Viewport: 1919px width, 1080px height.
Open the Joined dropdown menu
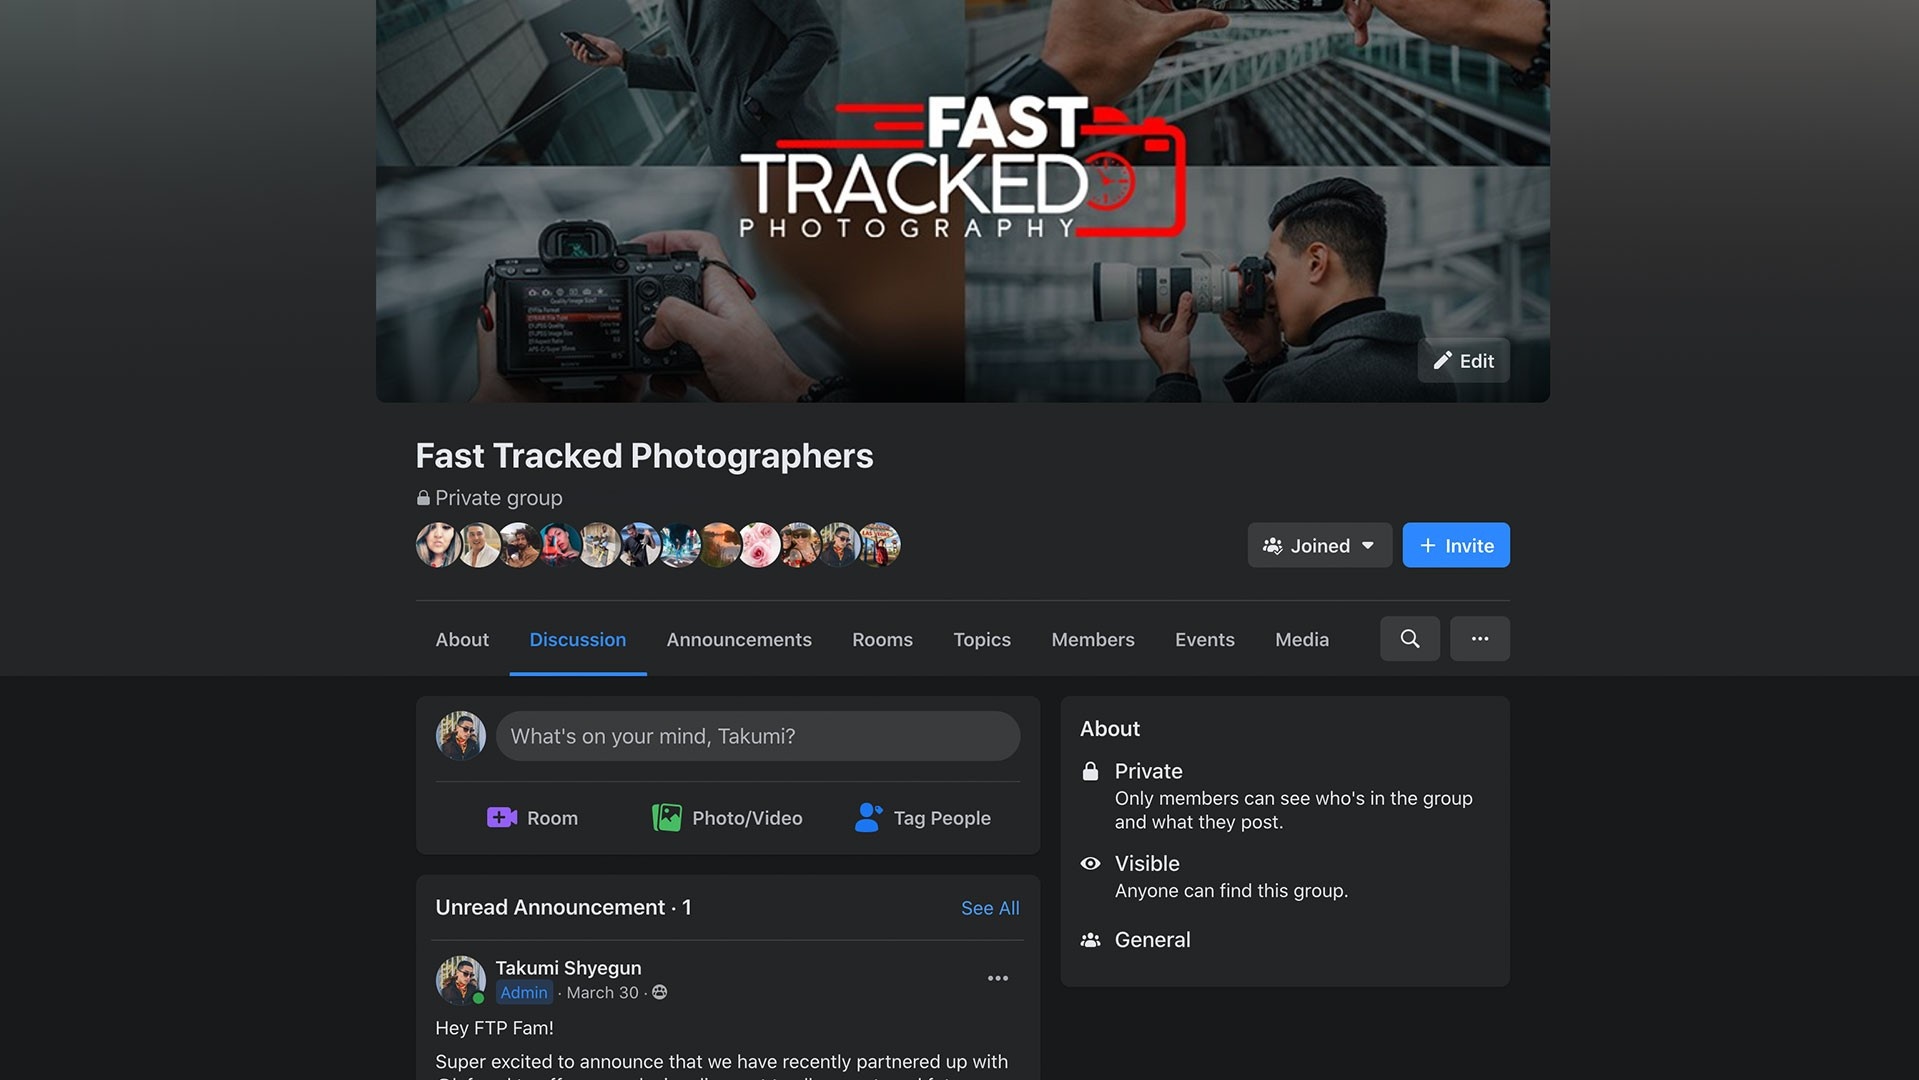1319,545
